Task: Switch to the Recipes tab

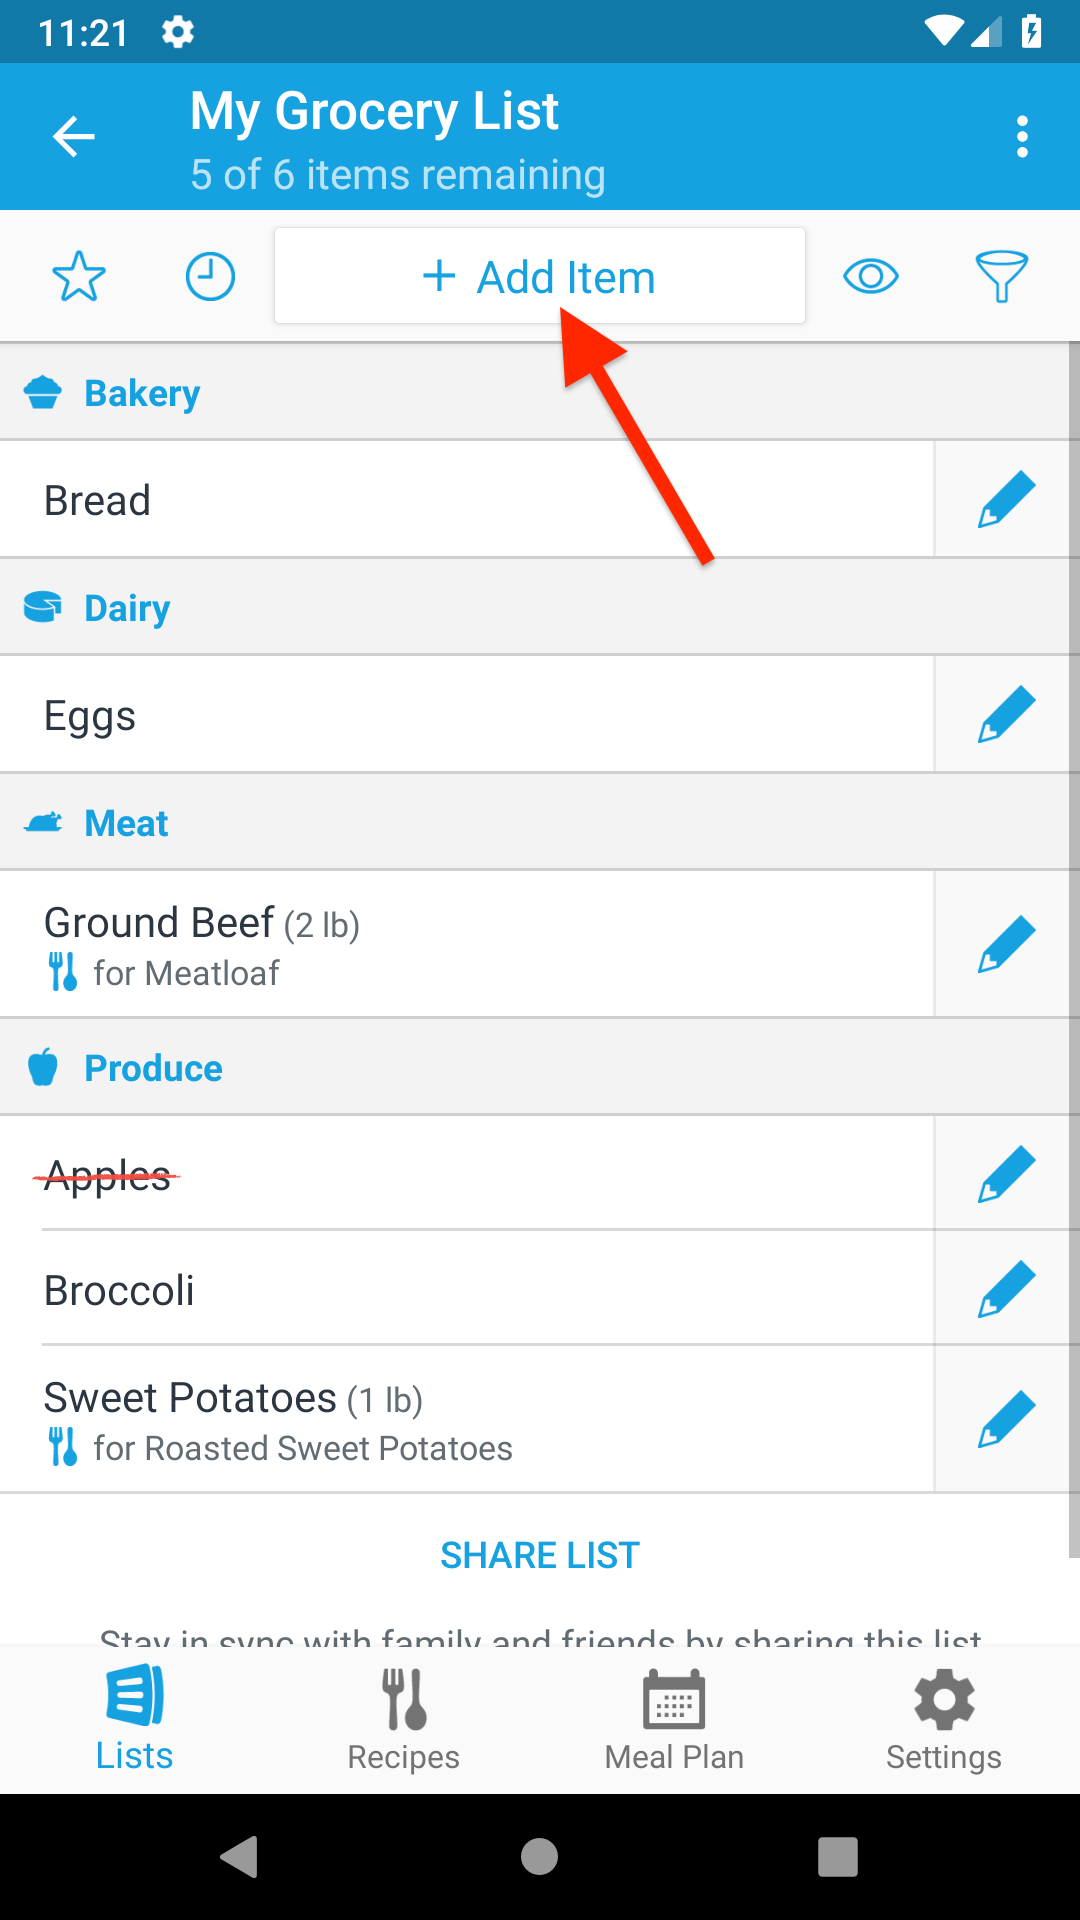Action: point(404,1720)
